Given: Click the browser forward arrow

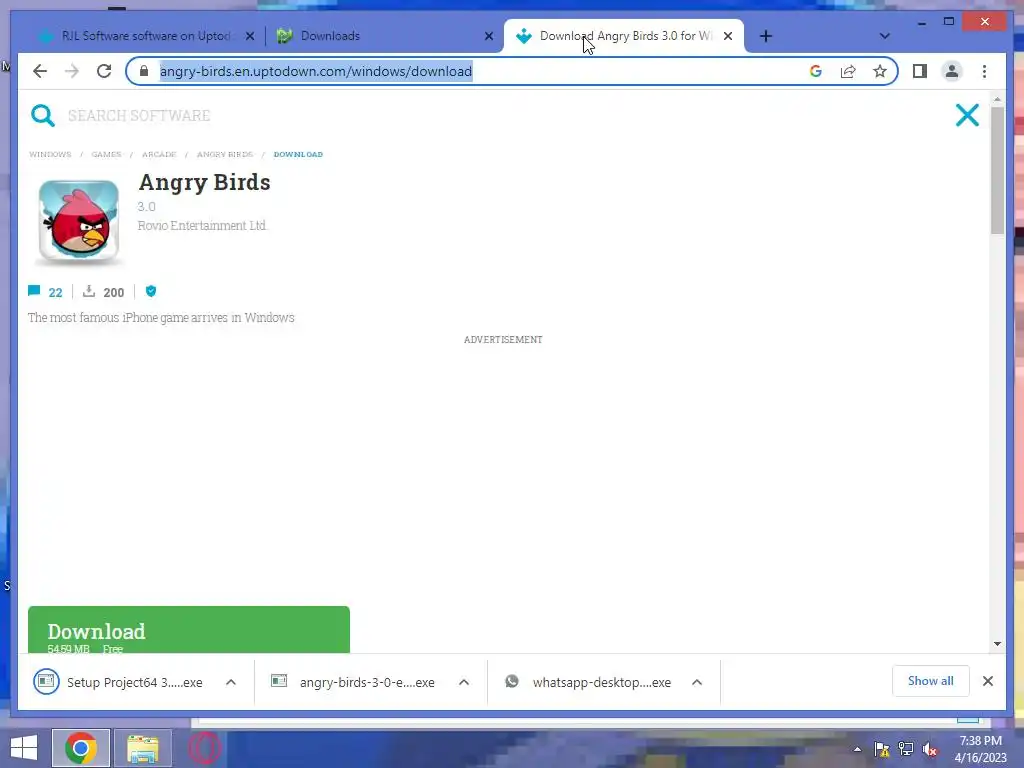Looking at the screenshot, I should [x=72, y=71].
